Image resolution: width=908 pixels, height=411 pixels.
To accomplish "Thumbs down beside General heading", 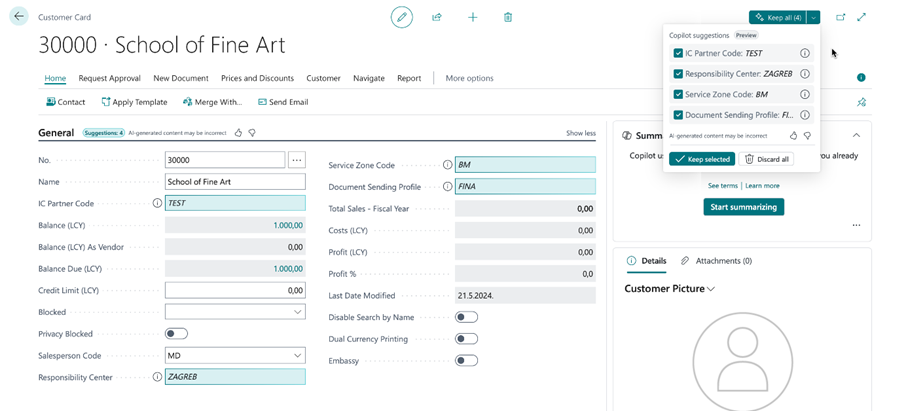I will tap(252, 133).
